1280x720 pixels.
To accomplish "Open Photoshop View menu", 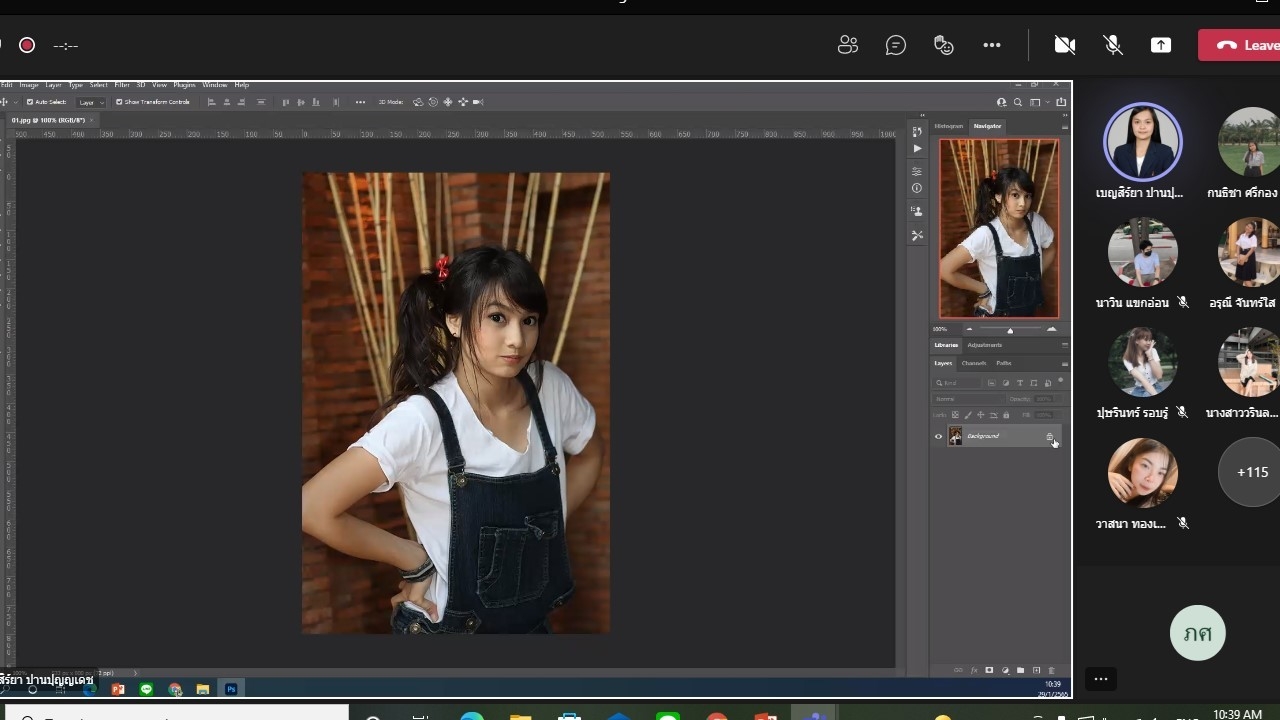I will pos(159,85).
